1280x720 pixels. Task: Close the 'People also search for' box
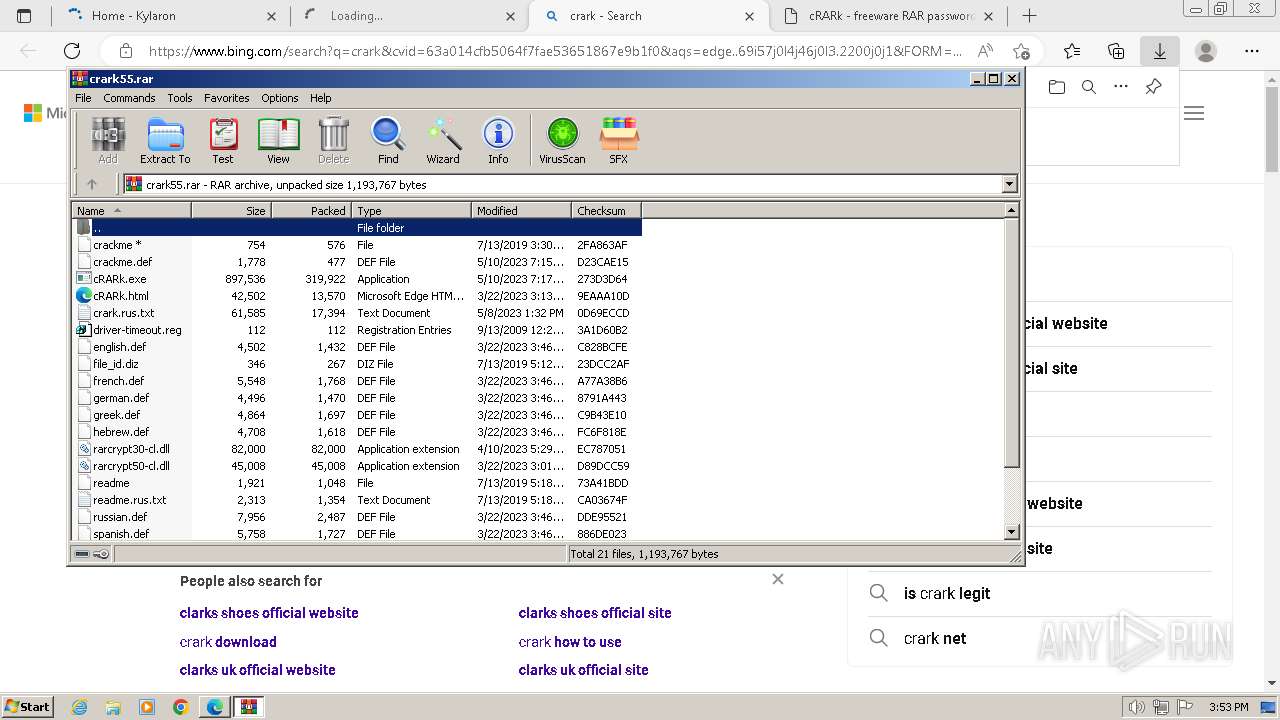[x=778, y=579]
